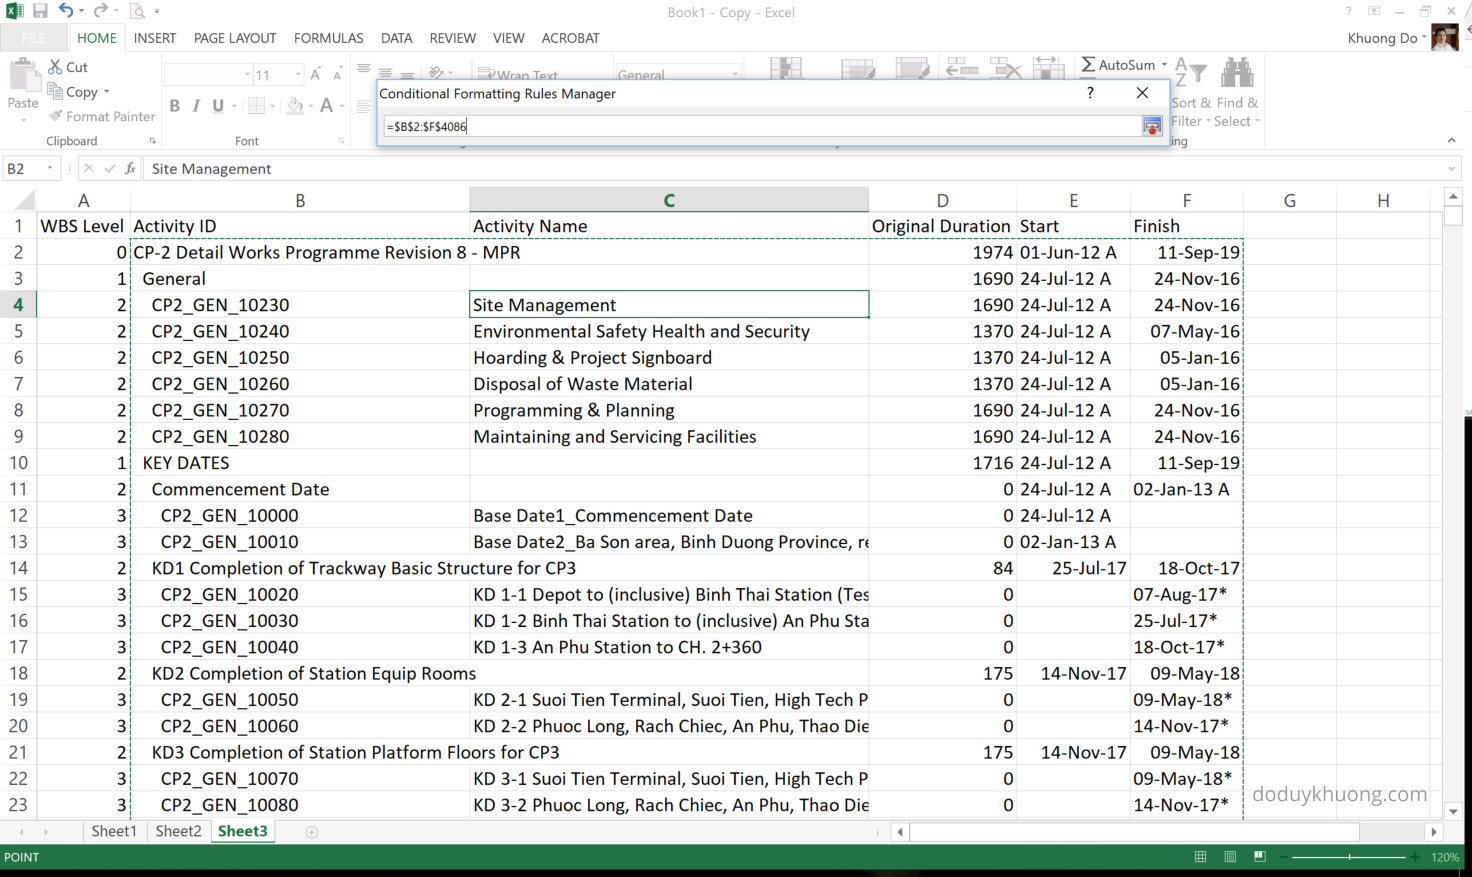Switch to Sheet1 worksheet tab
This screenshot has height=877, width=1472.
tap(114, 831)
